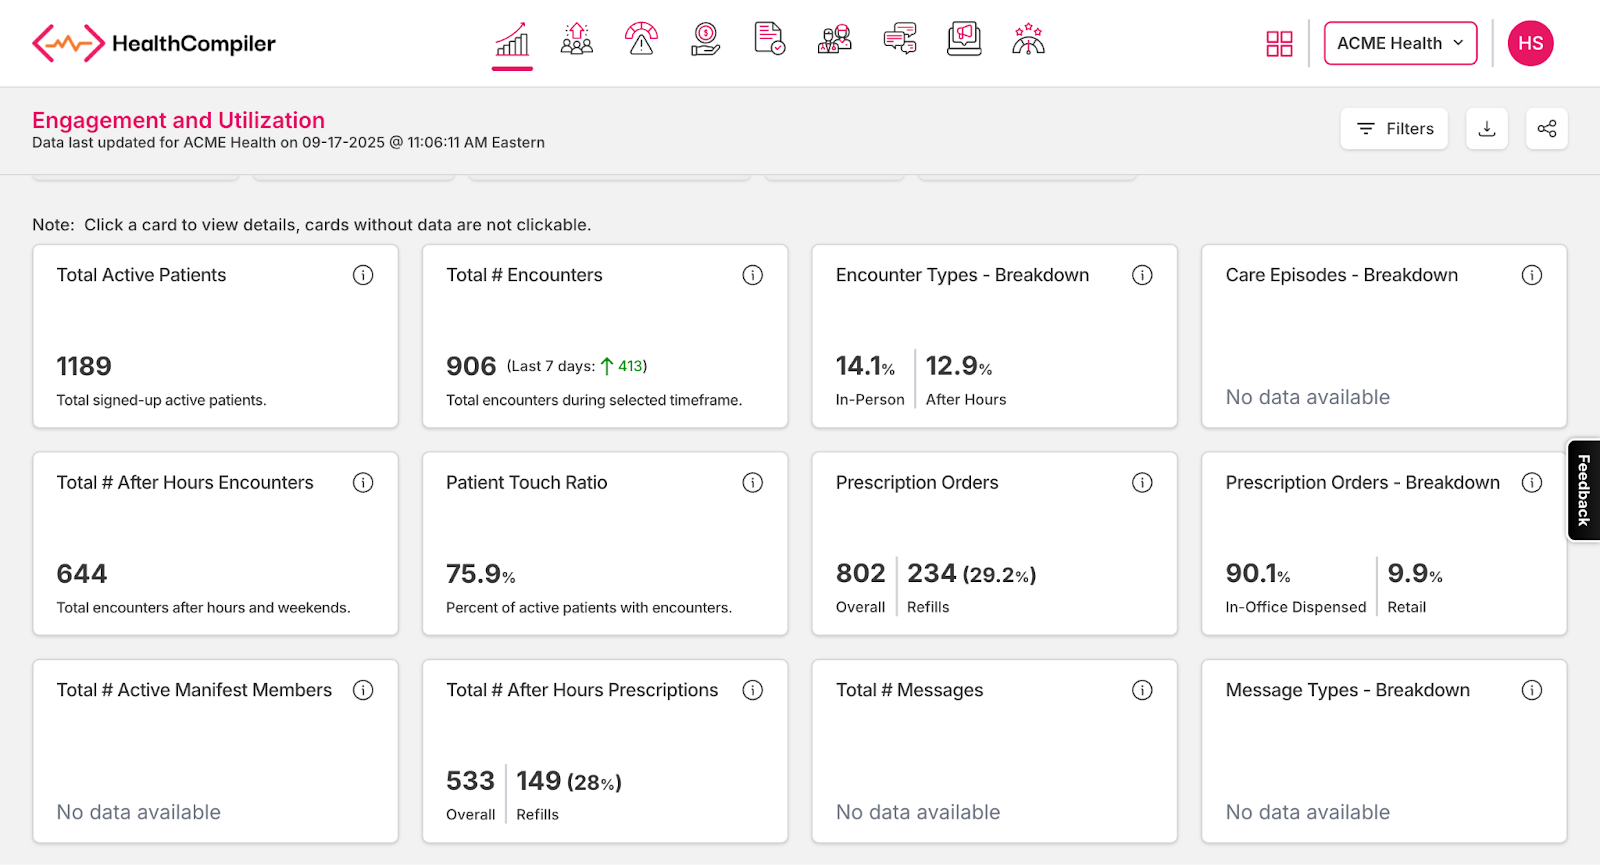Click the laptop megaphone campaigns icon
This screenshot has height=865, width=1600.
tap(964, 40)
